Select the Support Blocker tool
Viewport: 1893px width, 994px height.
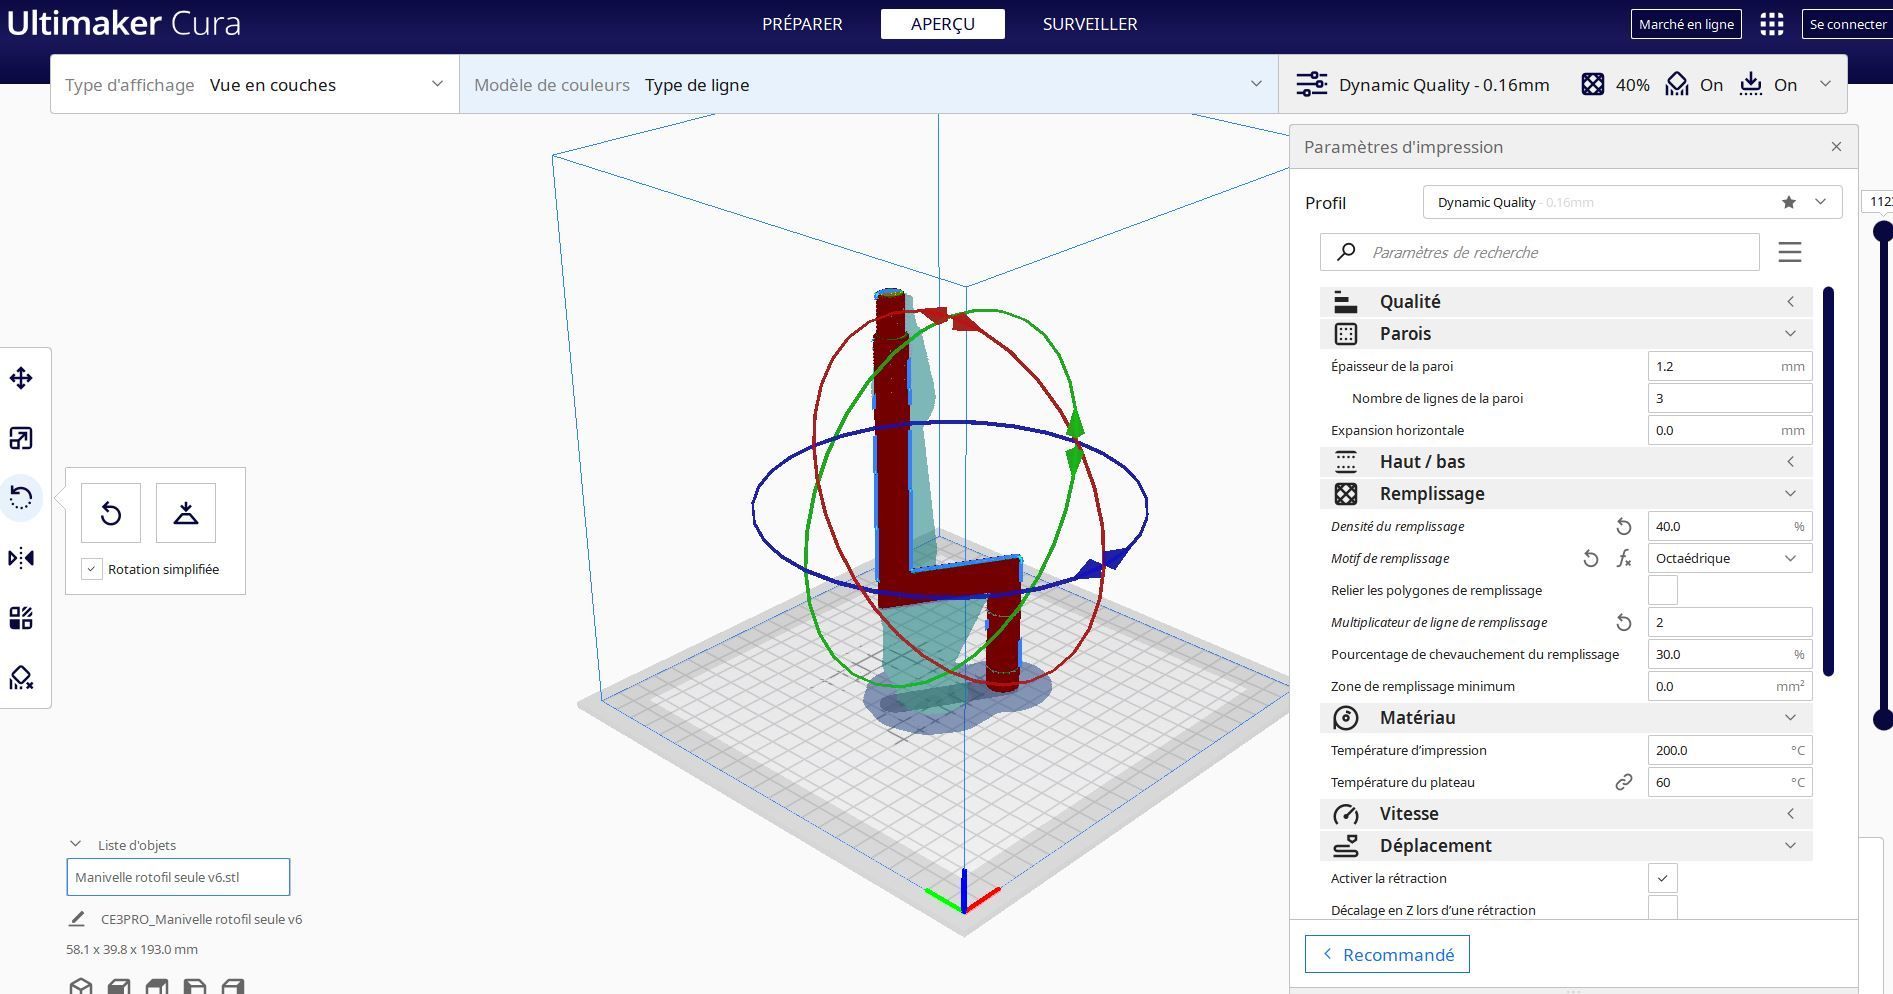click(x=21, y=678)
